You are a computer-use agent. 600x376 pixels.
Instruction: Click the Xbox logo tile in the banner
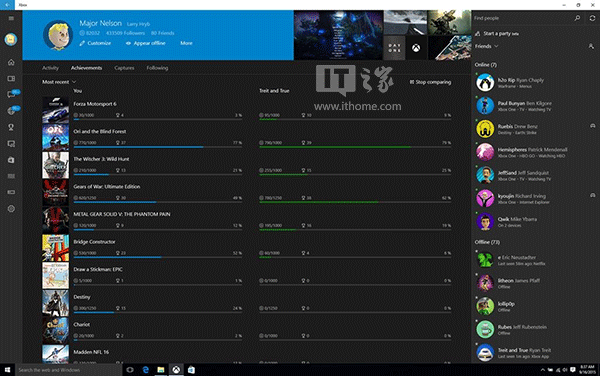(x=416, y=48)
